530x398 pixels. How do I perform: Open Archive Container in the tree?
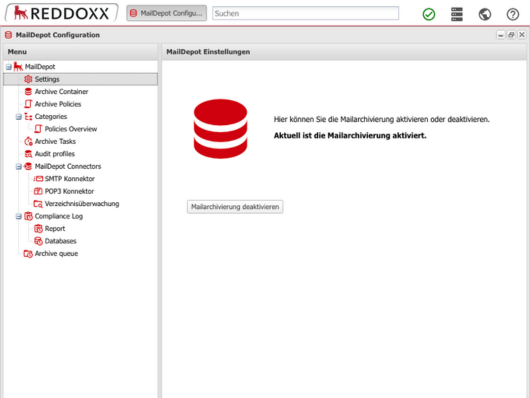point(62,92)
